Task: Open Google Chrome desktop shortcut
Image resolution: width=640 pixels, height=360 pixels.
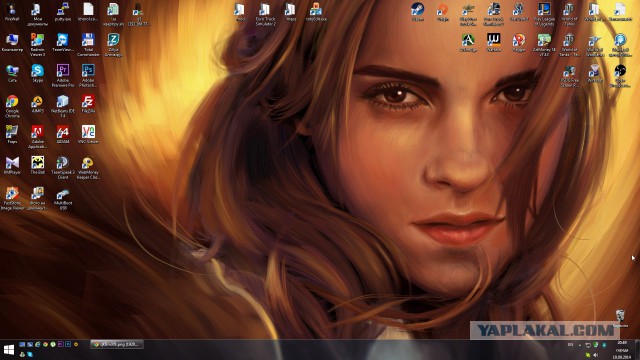Action: [12, 106]
